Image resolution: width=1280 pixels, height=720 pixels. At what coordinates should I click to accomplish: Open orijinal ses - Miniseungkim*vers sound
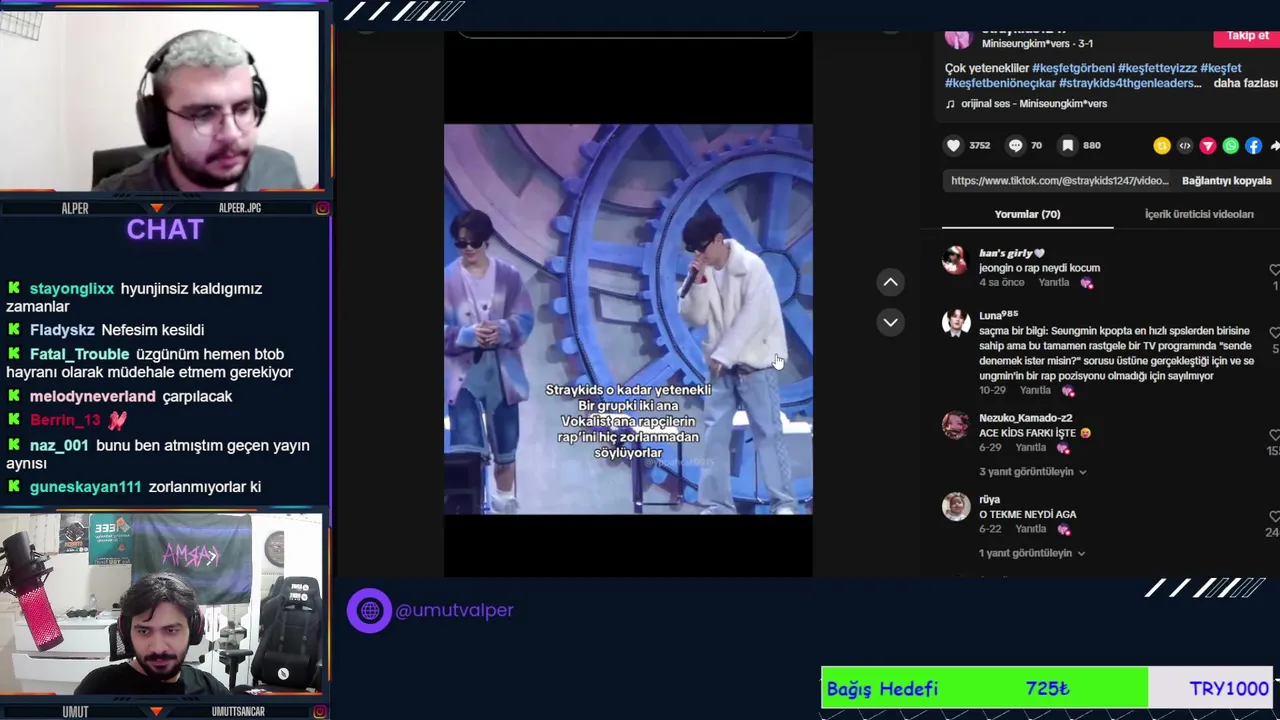(x=1034, y=104)
